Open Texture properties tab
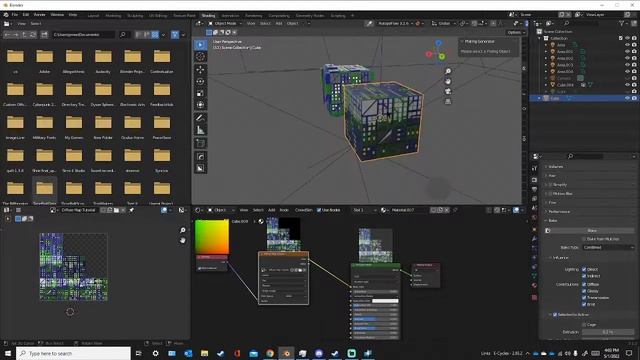The height and width of the screenshot is (360, 640). coord(534,298)
